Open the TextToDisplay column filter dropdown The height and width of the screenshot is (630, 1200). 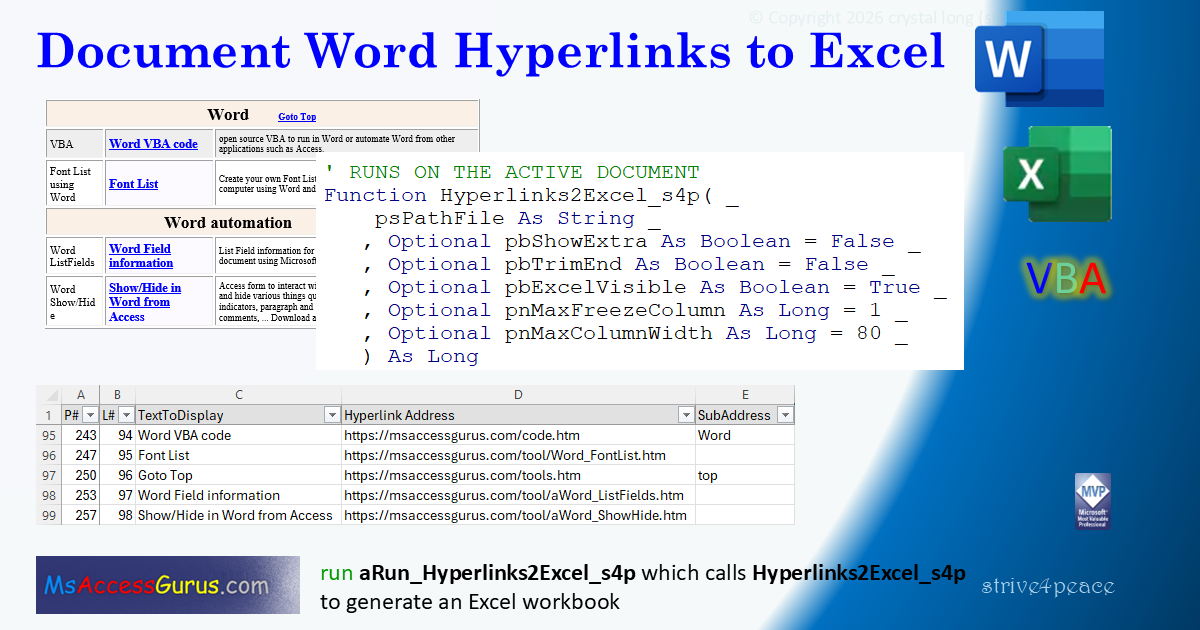coord(332,414)
